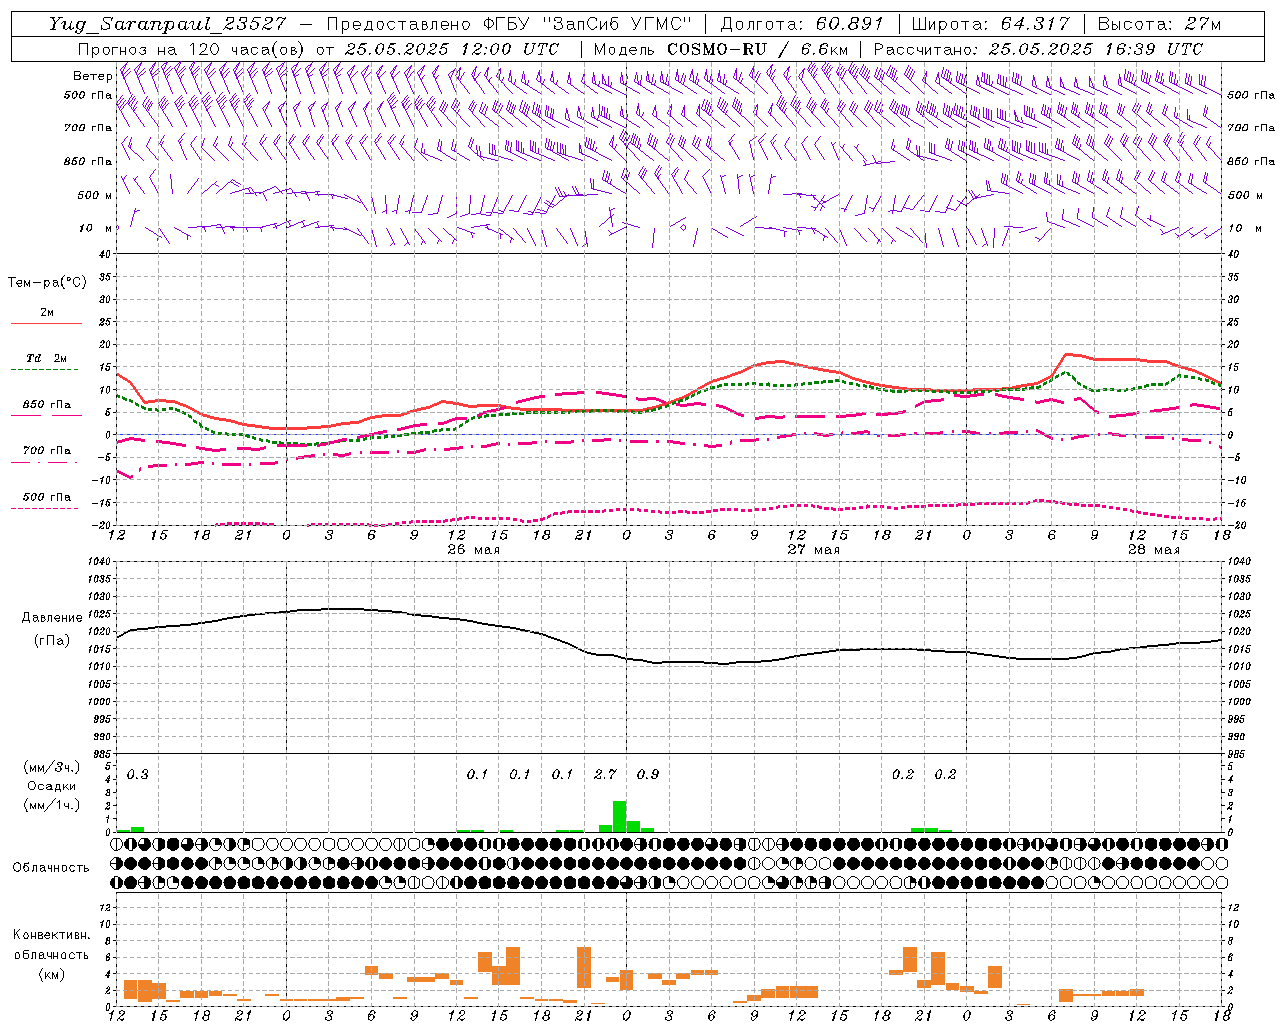Click the tallest green precipitation bar
The height and width of the screenshot is (1024, 1280).
tap(620, 816)
